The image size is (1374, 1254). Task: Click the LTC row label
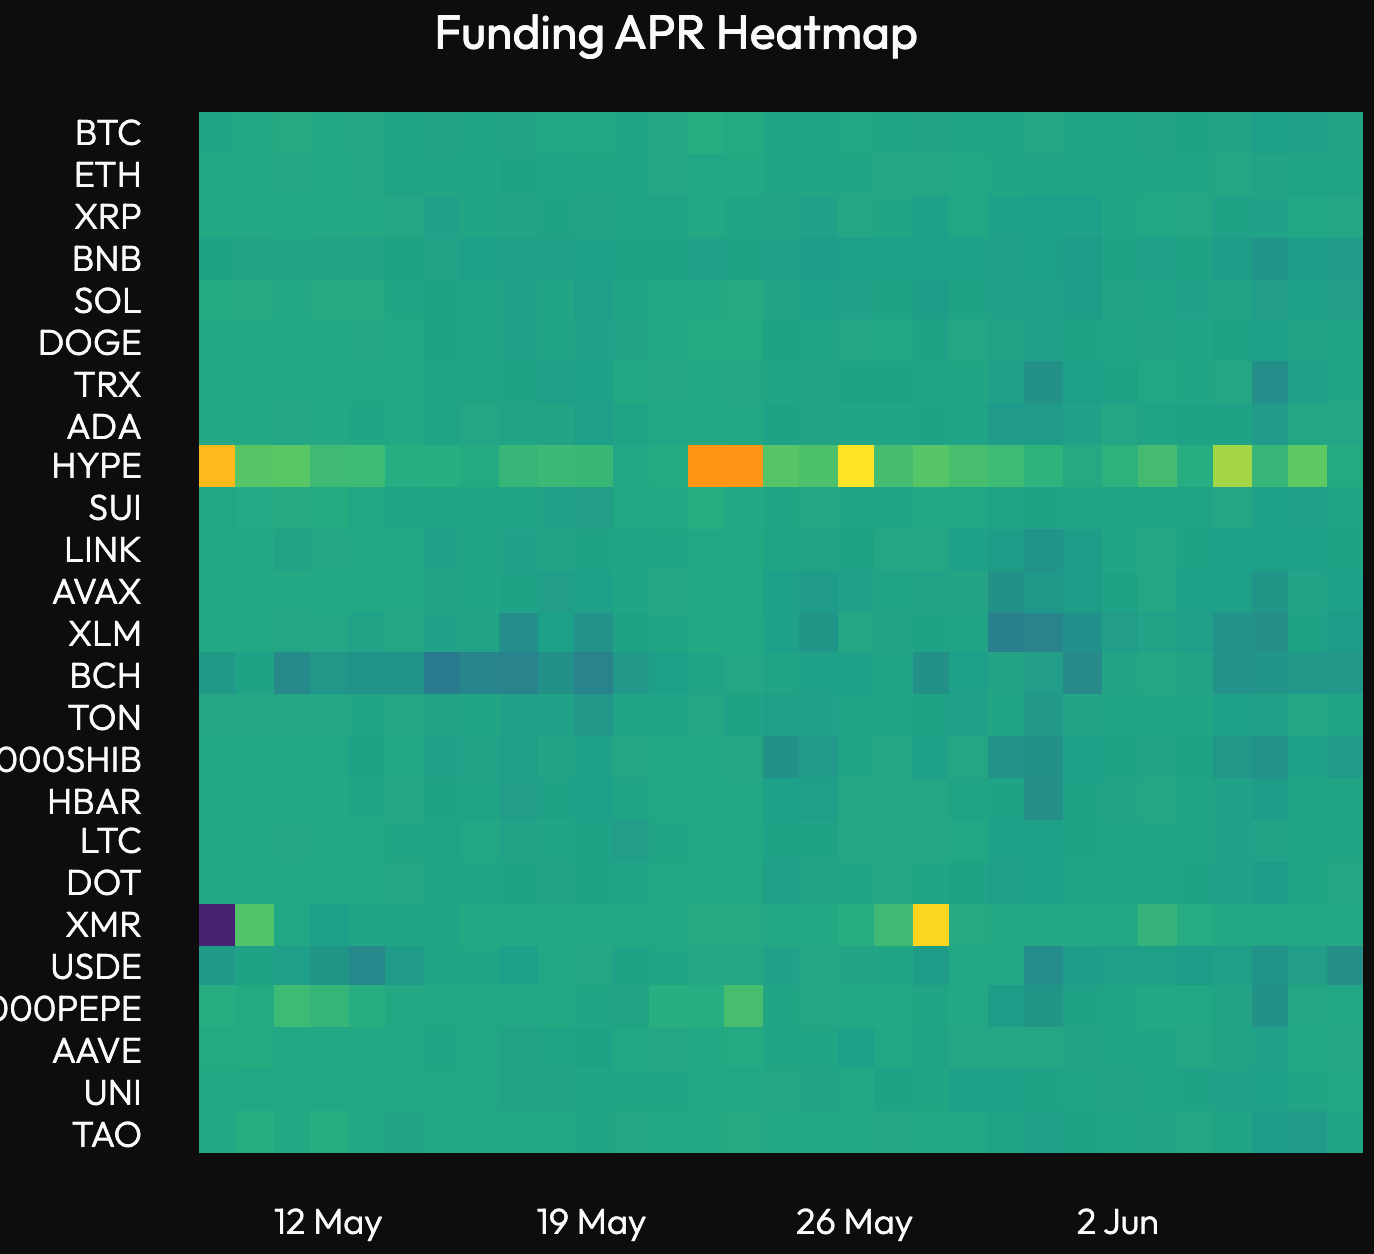point(111,841)
